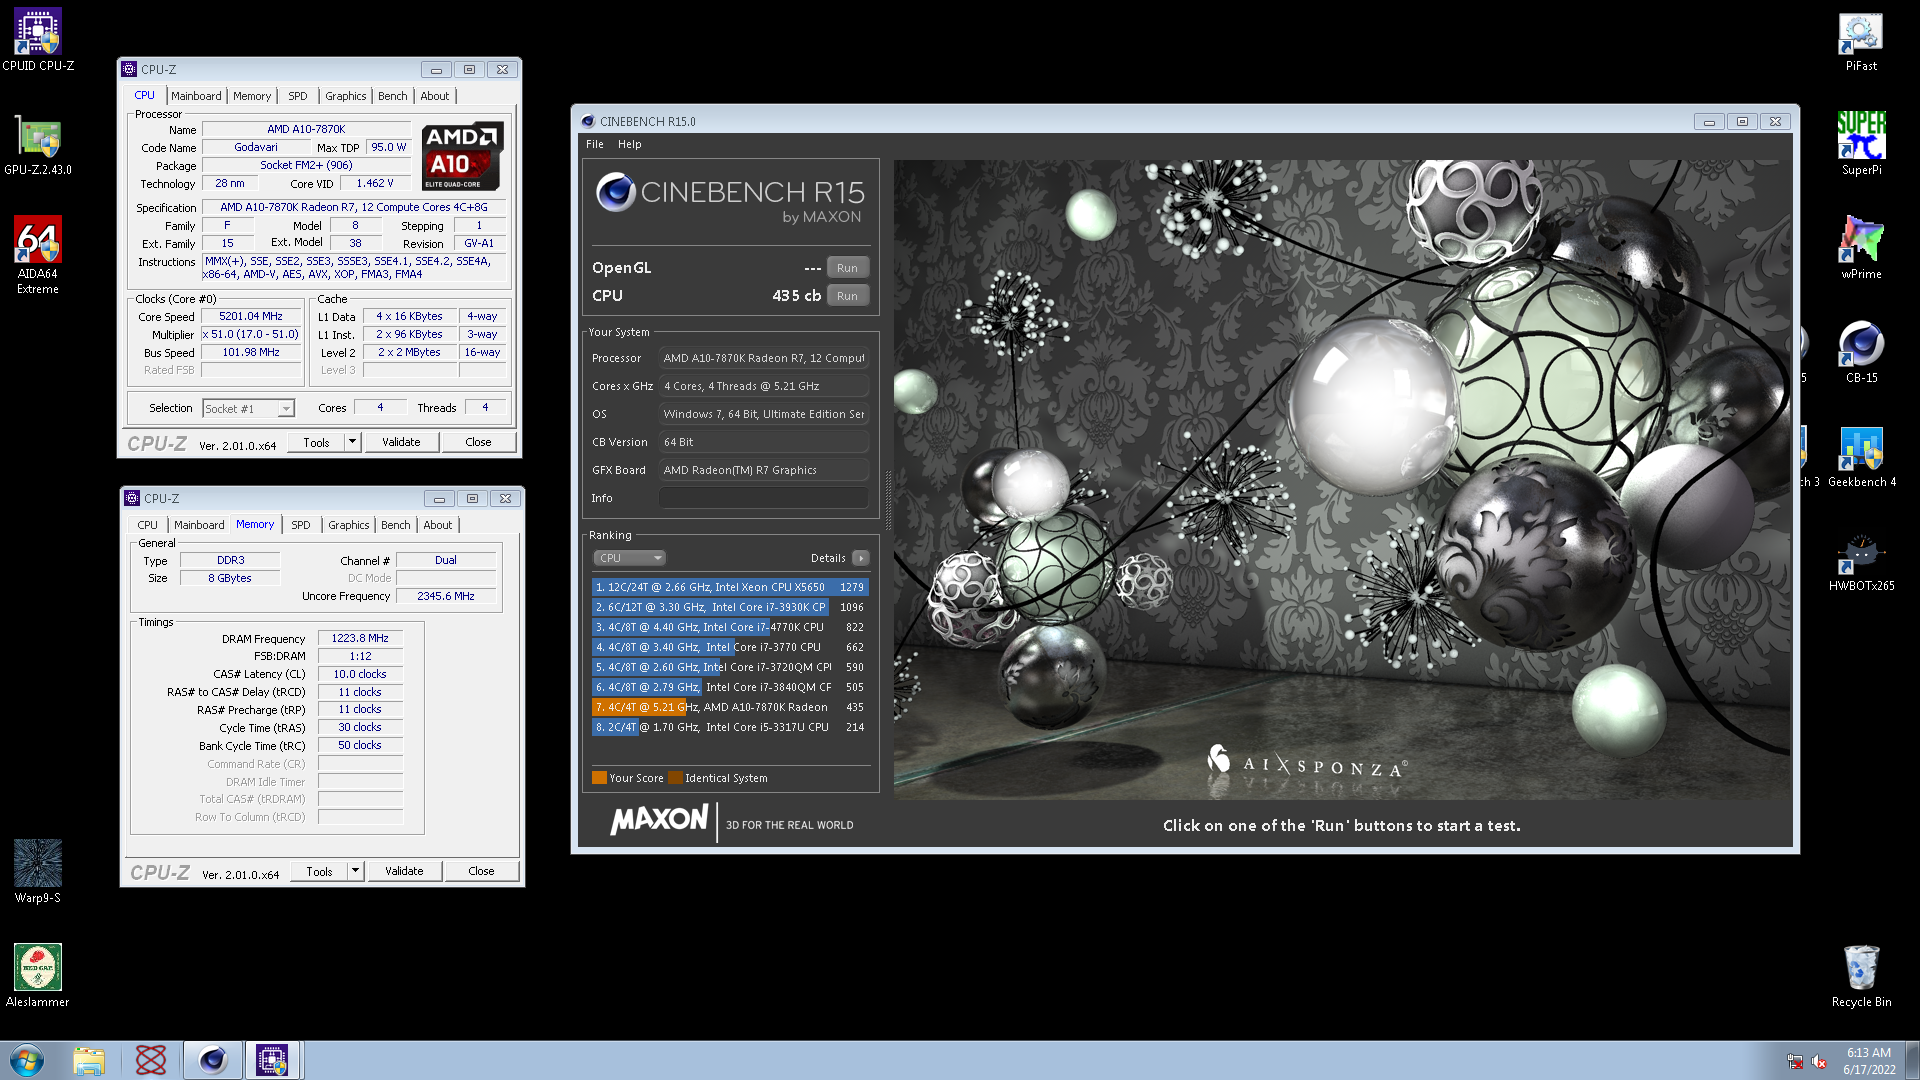Click Close button in top CPU-Z

[x=478, y=442]
